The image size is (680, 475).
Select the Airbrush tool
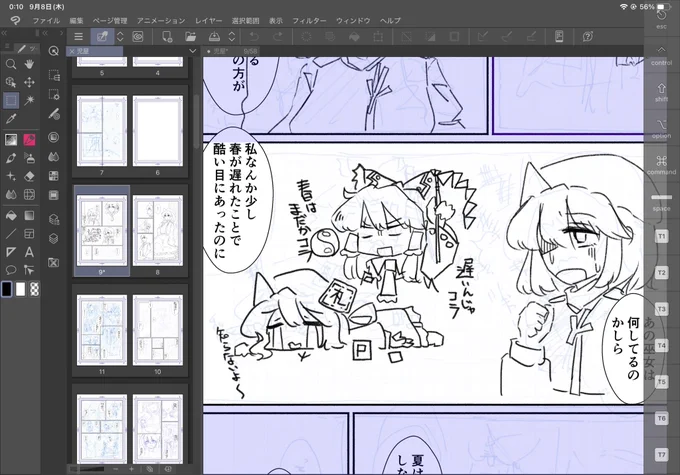click(29, 158)
